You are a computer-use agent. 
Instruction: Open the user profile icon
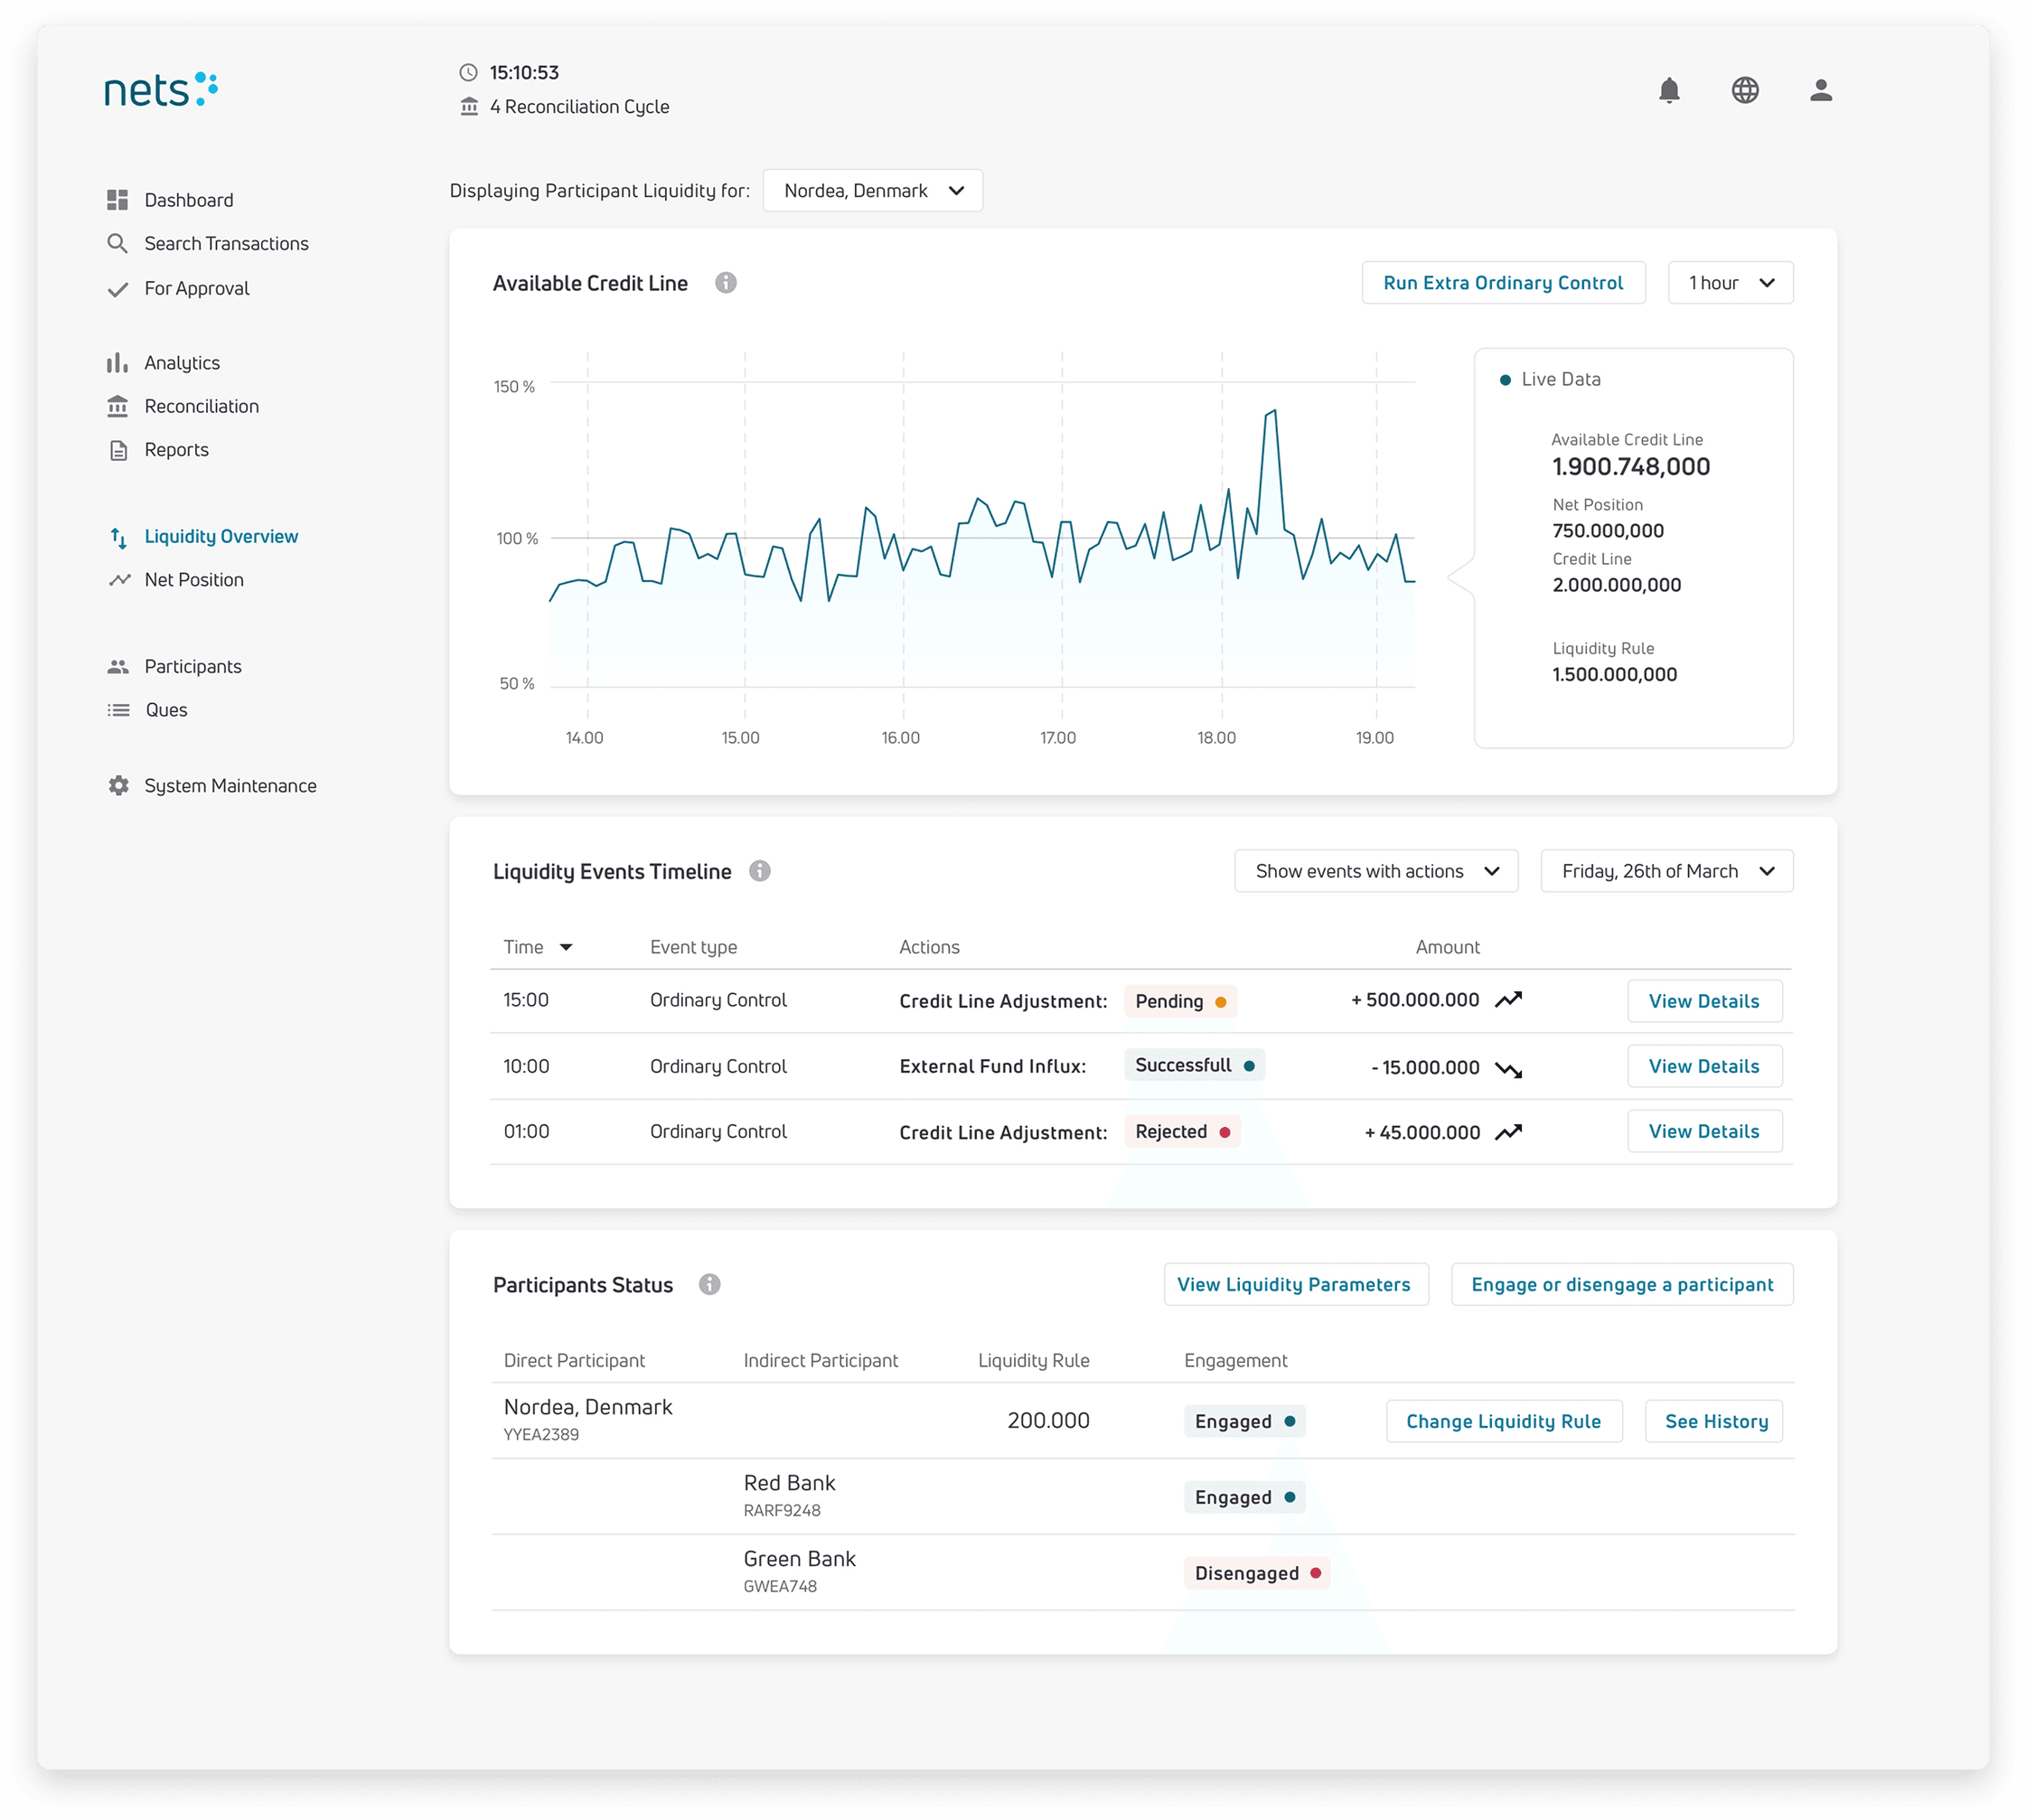click(1821, 90)
